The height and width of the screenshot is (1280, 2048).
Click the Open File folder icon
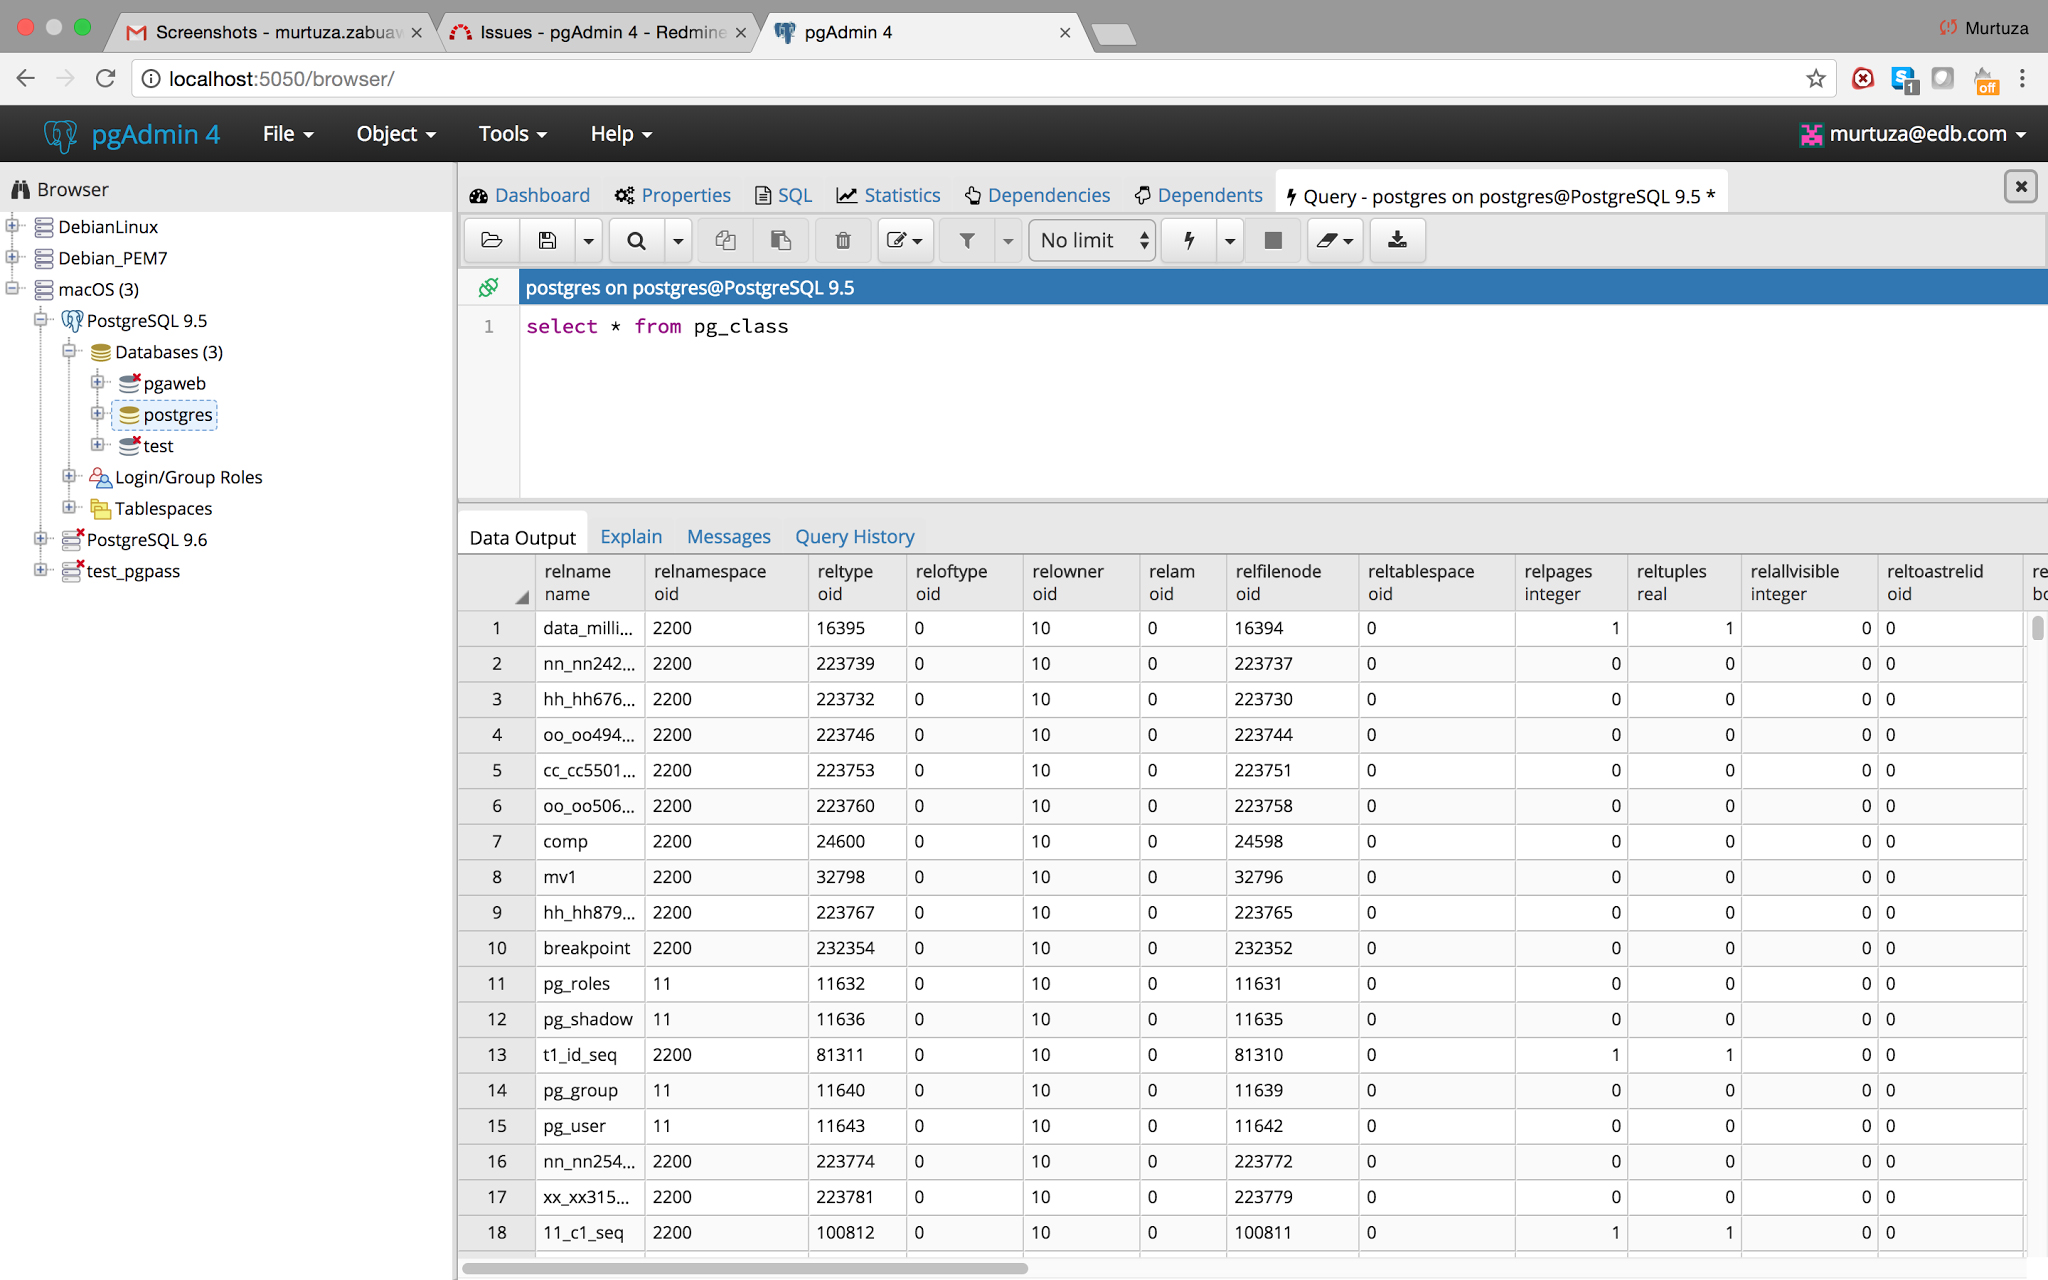pos(491,240)
